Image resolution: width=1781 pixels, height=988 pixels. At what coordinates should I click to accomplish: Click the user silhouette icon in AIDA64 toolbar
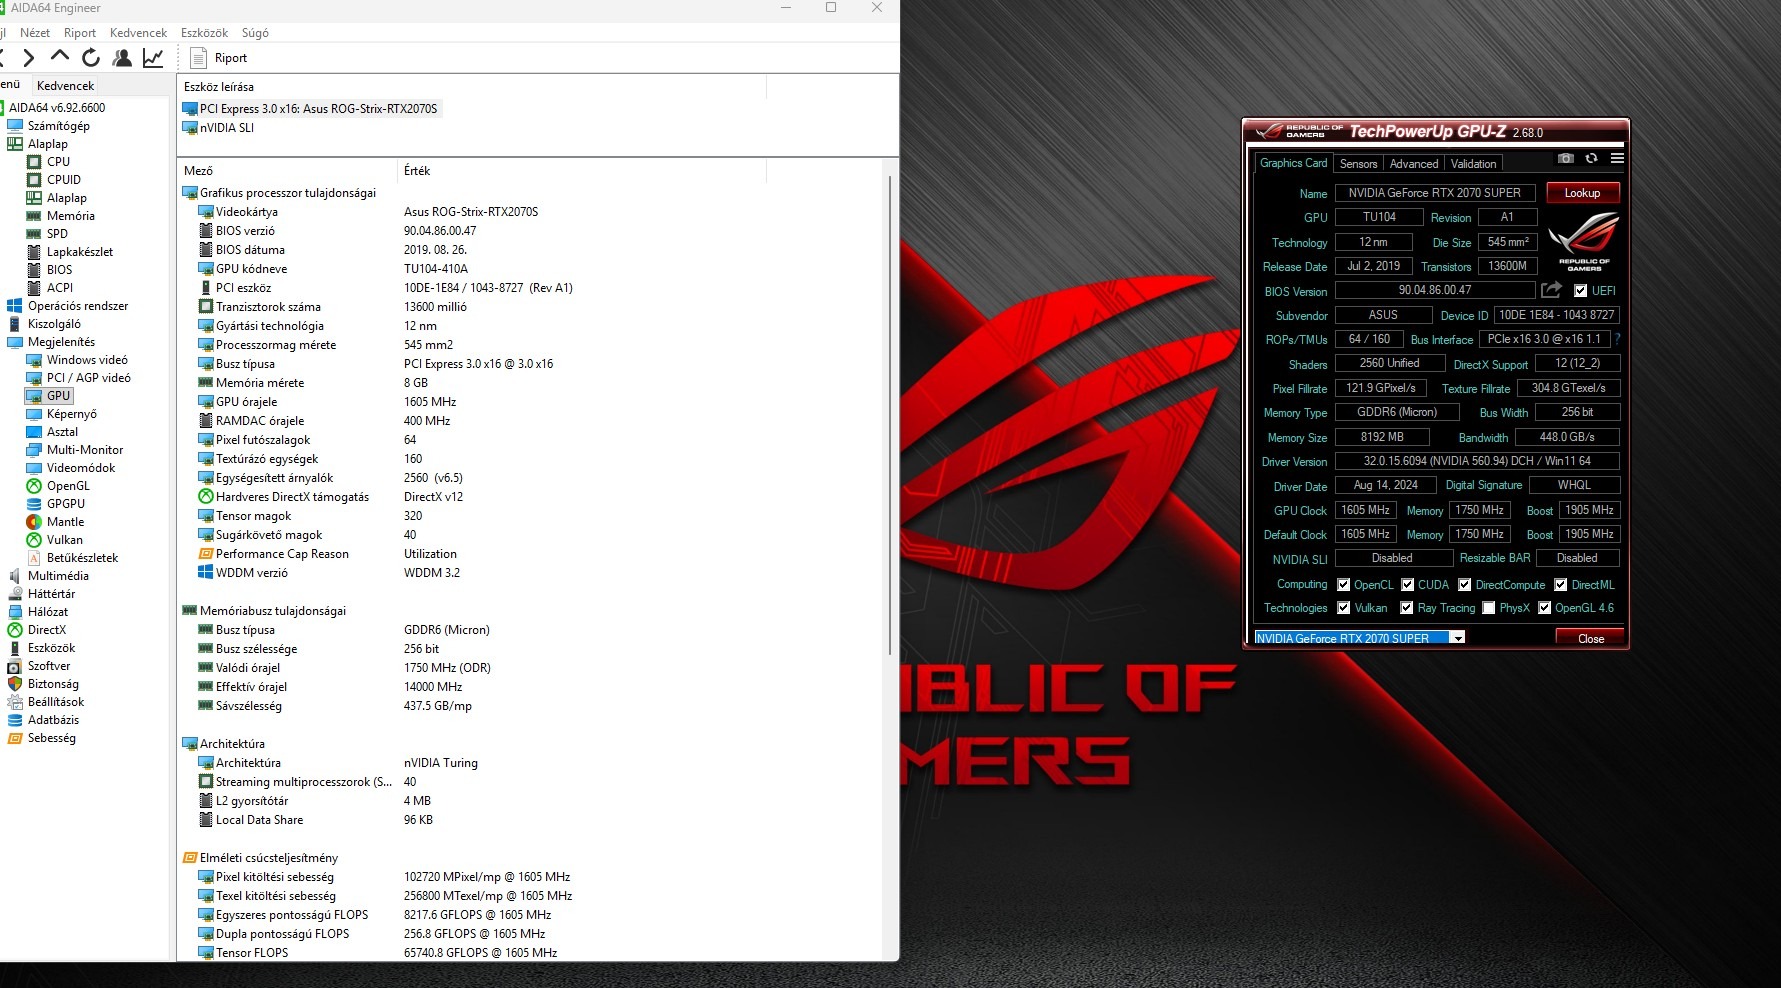click(x=122, y=58)
